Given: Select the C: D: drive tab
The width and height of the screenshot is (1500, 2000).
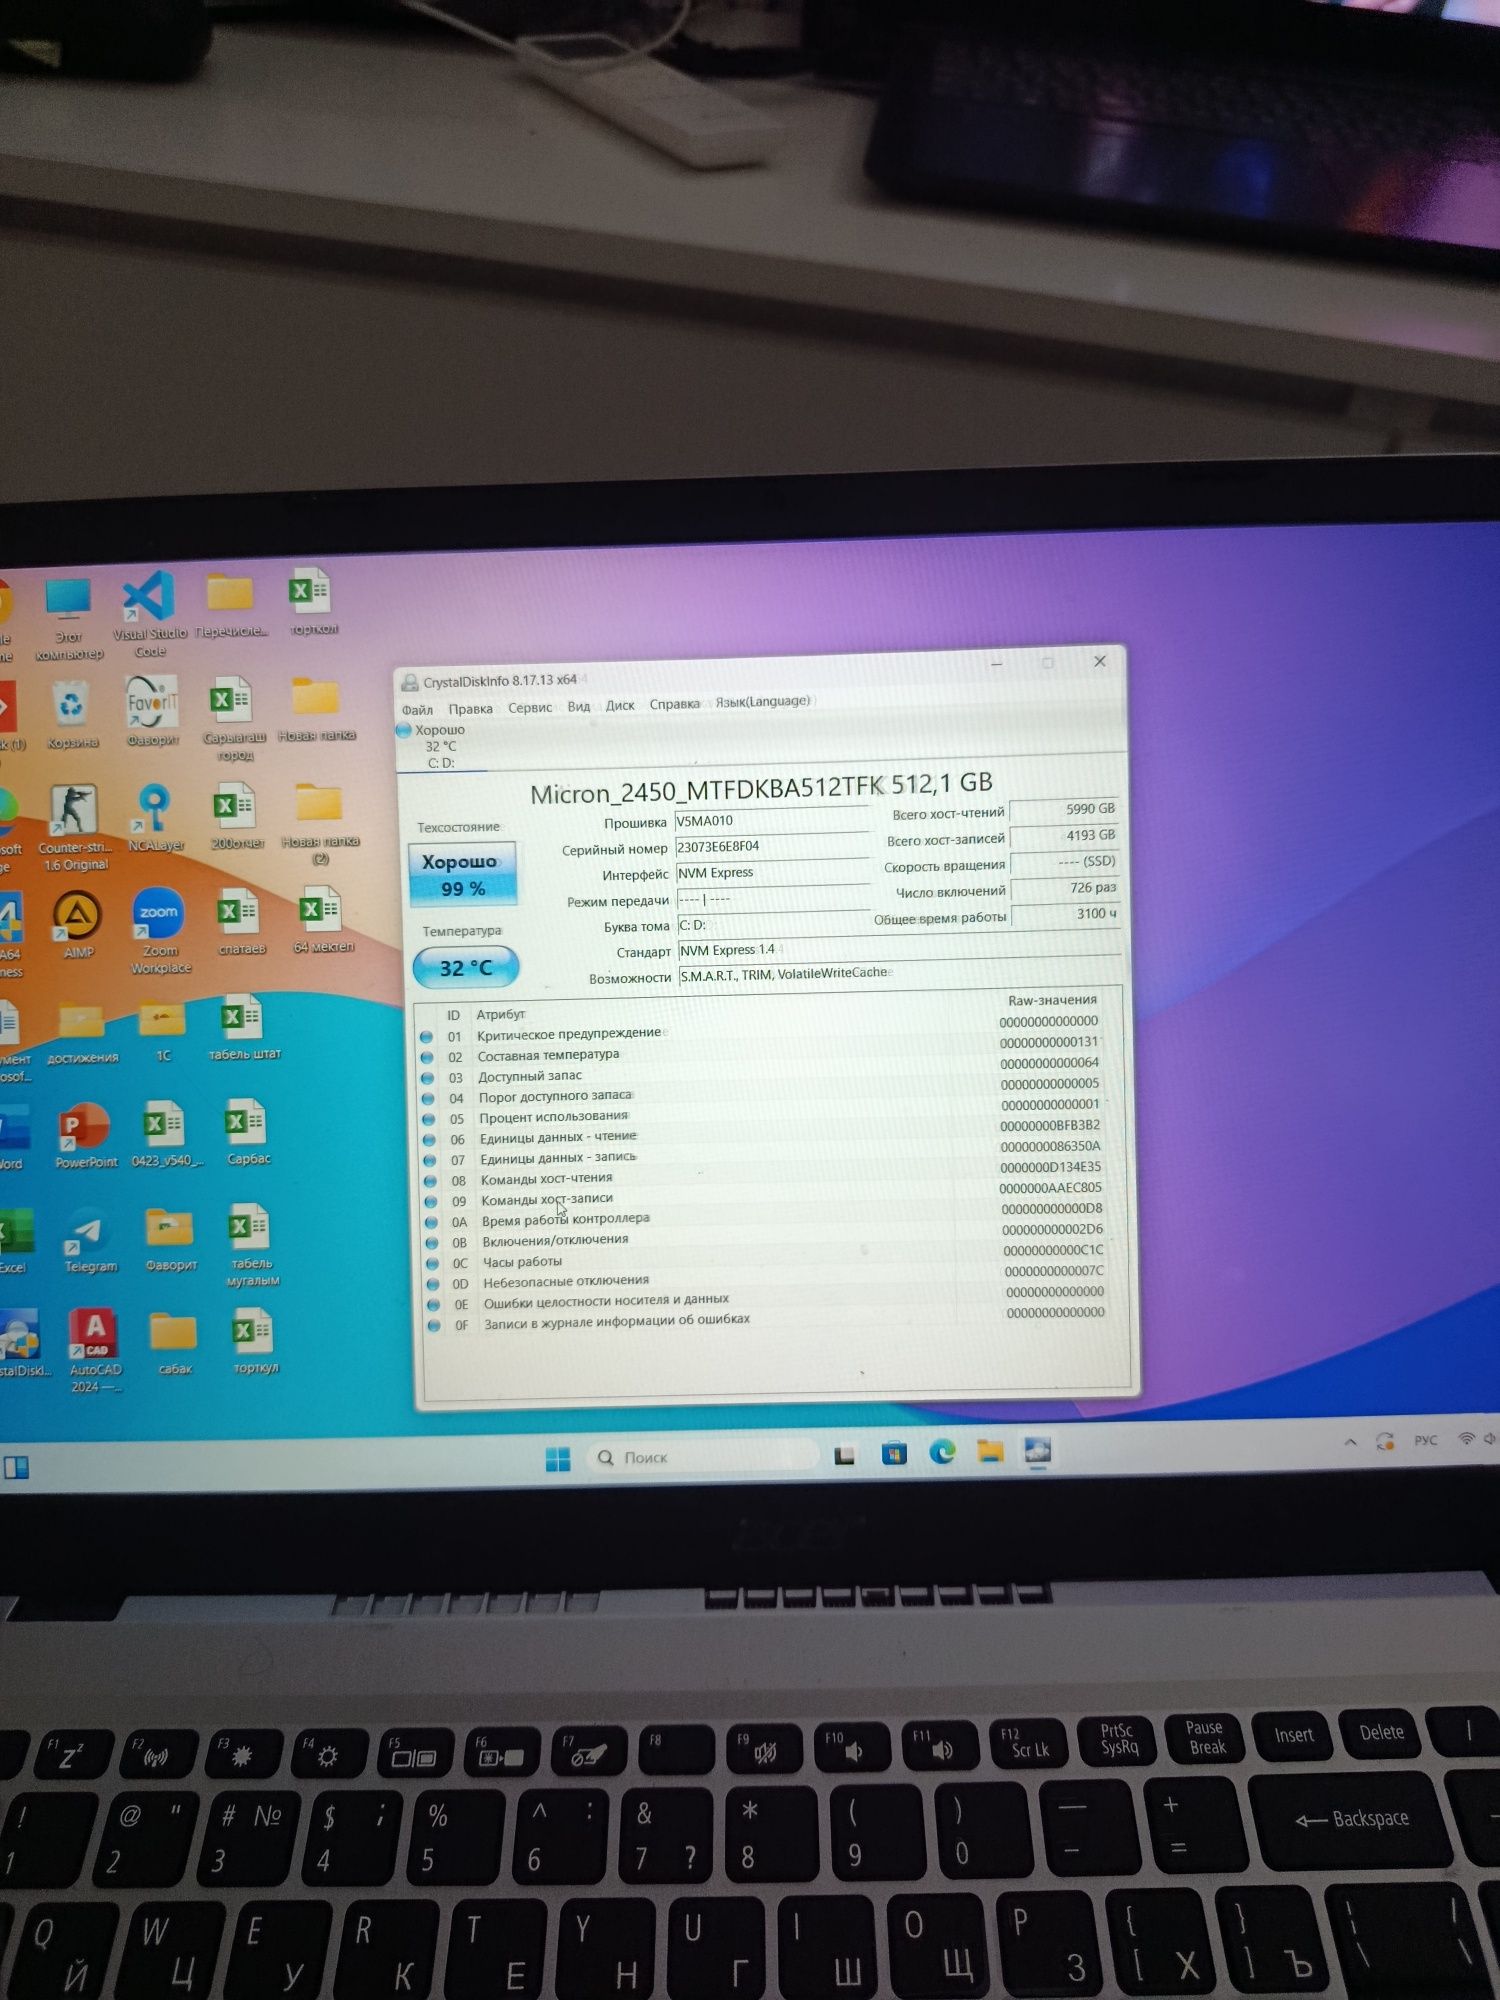Looking at the screenshot, I should (x=441, y=747).
